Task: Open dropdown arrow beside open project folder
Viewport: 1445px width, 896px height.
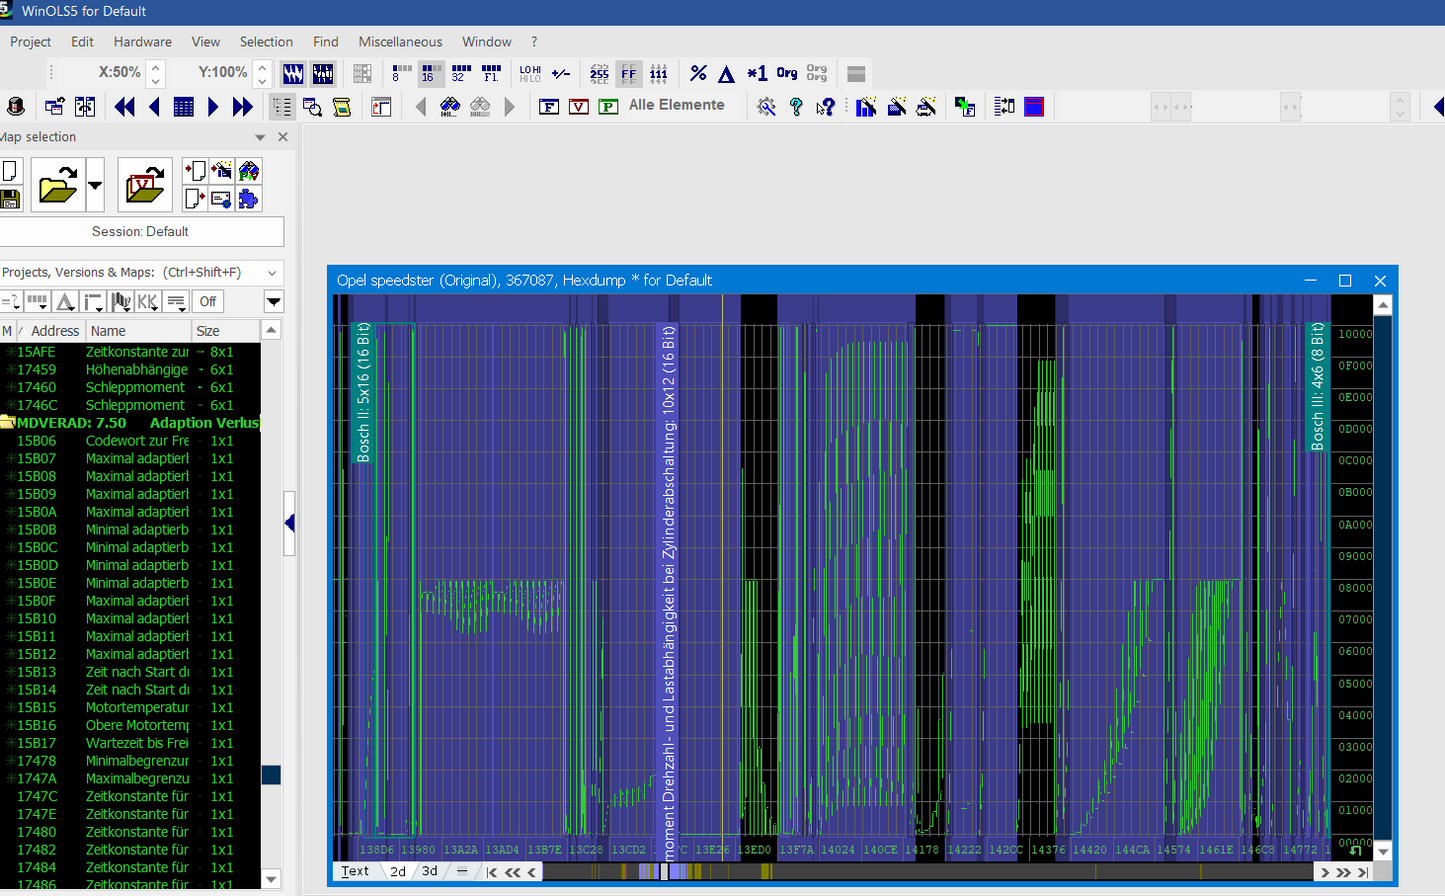Action: (x=95, y=185)
